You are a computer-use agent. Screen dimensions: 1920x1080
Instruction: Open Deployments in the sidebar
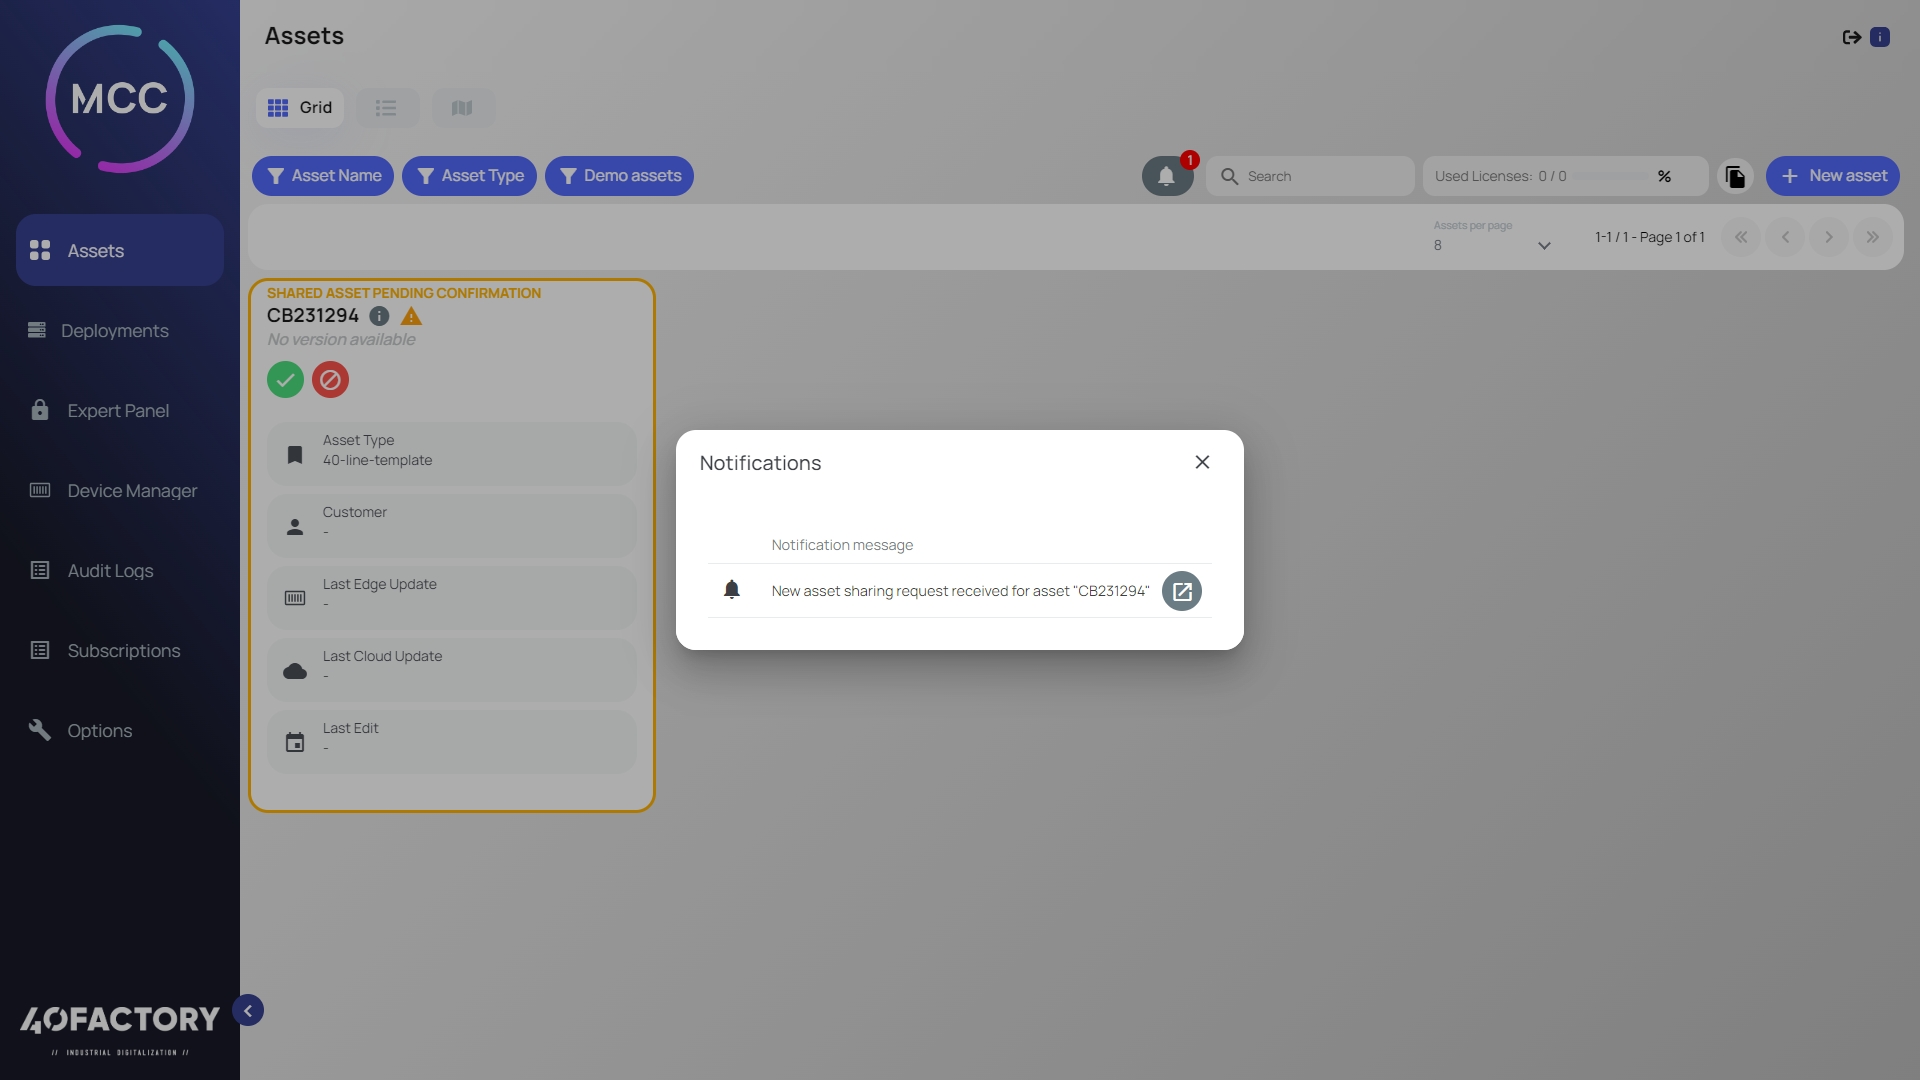point(114,331)
